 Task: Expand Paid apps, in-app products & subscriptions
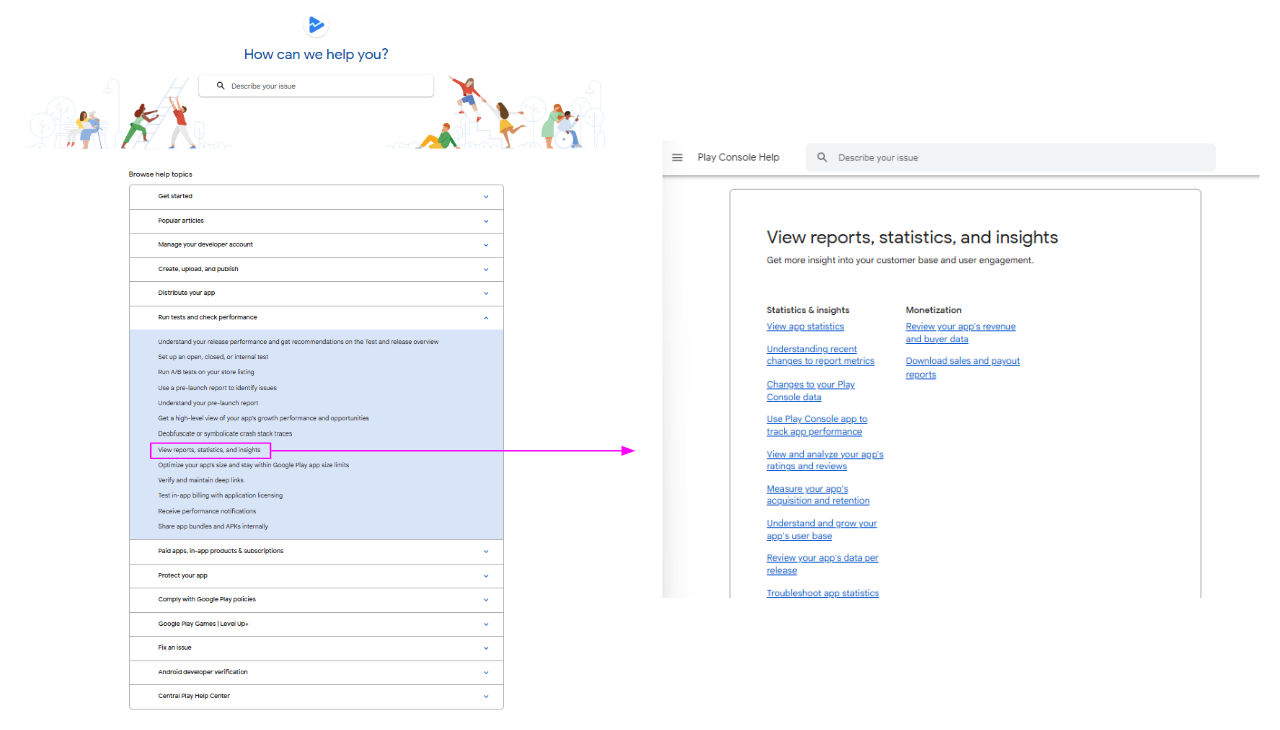(x=316, y=551)
